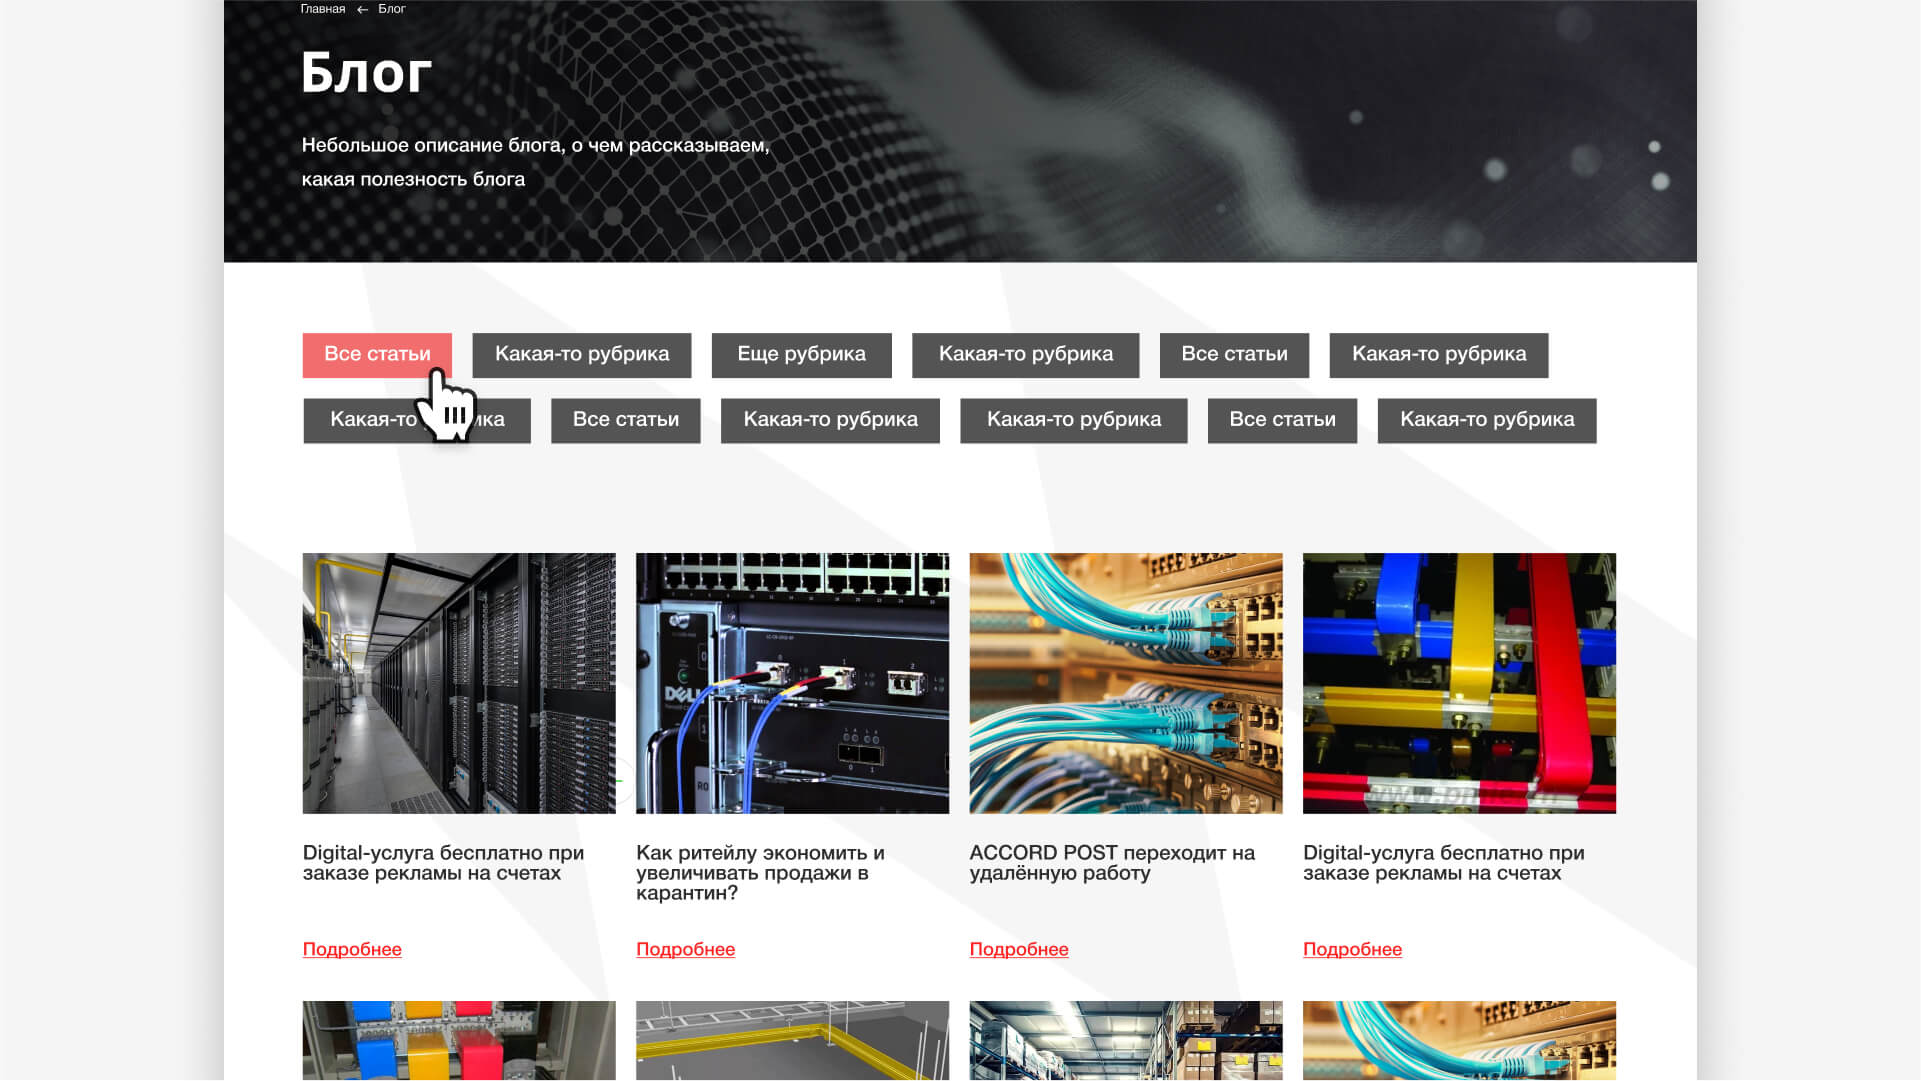Click the breadcrumb arrow icon
The height and width of the screenshot is (1081, 1921).
[x=362, y=10]
